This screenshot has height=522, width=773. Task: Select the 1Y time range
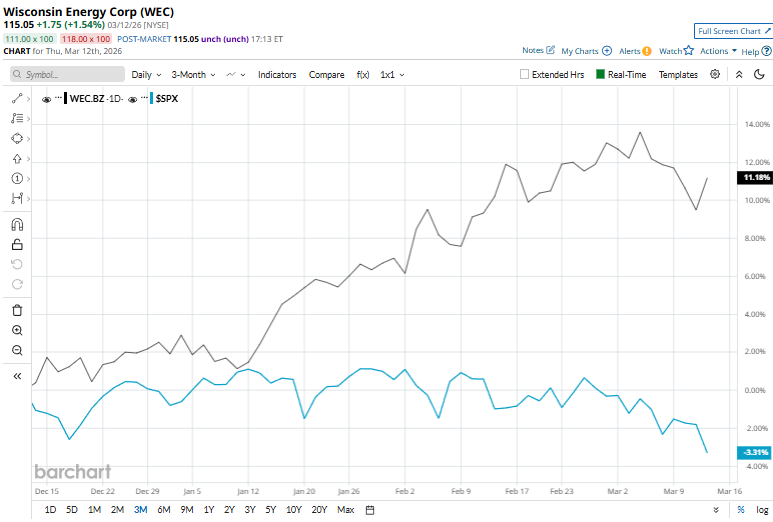coord(208,510)
